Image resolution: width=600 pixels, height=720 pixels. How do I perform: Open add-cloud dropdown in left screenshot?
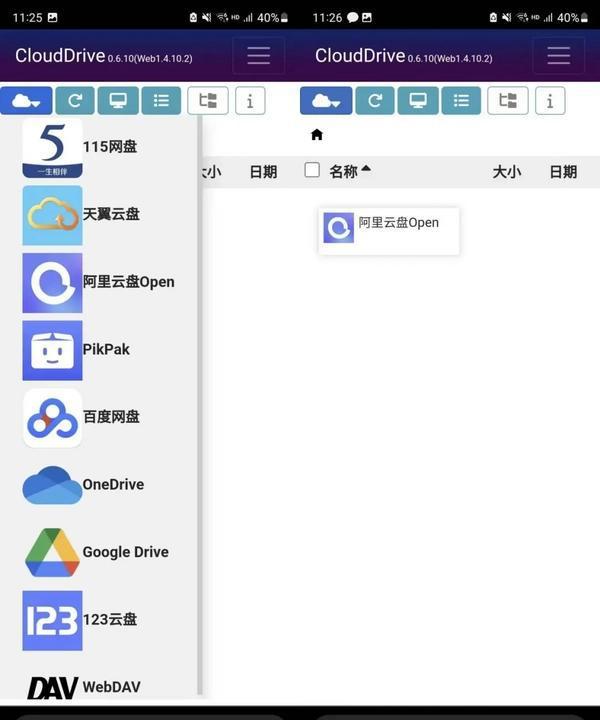26,101
